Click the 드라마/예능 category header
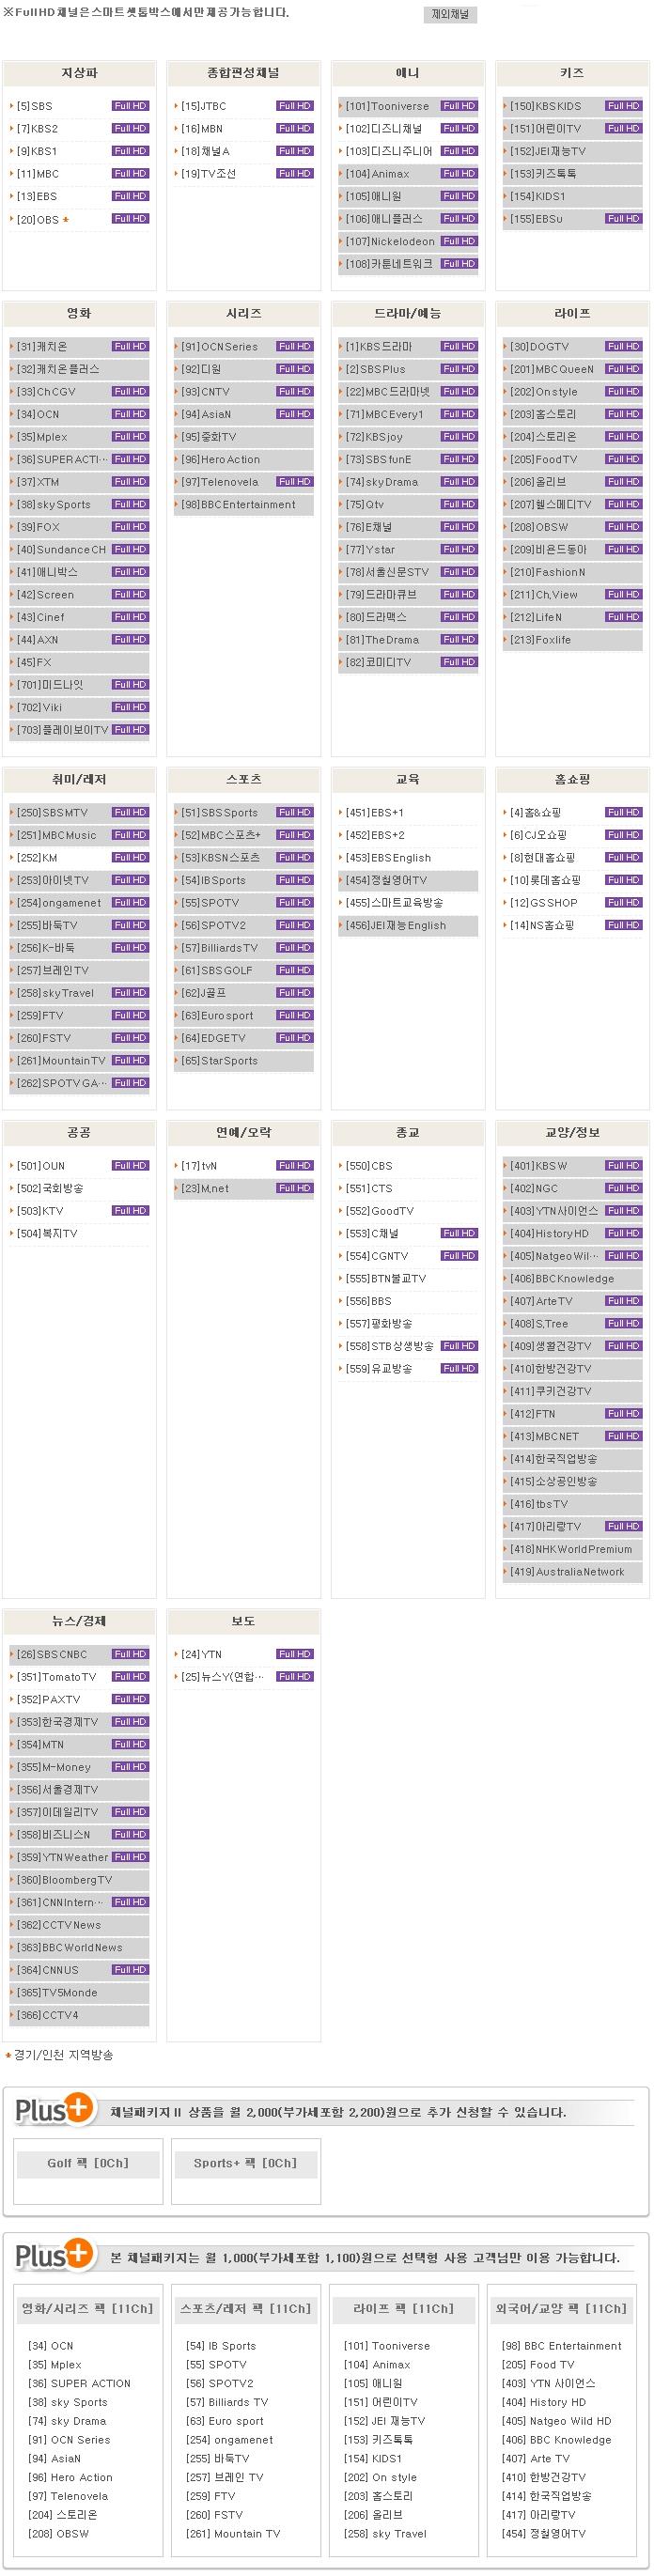654x2576 pixels. coord(408,314)
